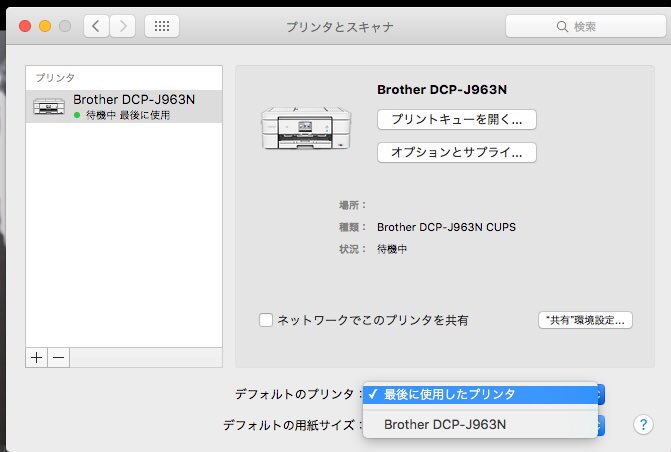Minimize window with yellow button
The width and height of the screenshot is (671, 452).
(x=45, y=27)
